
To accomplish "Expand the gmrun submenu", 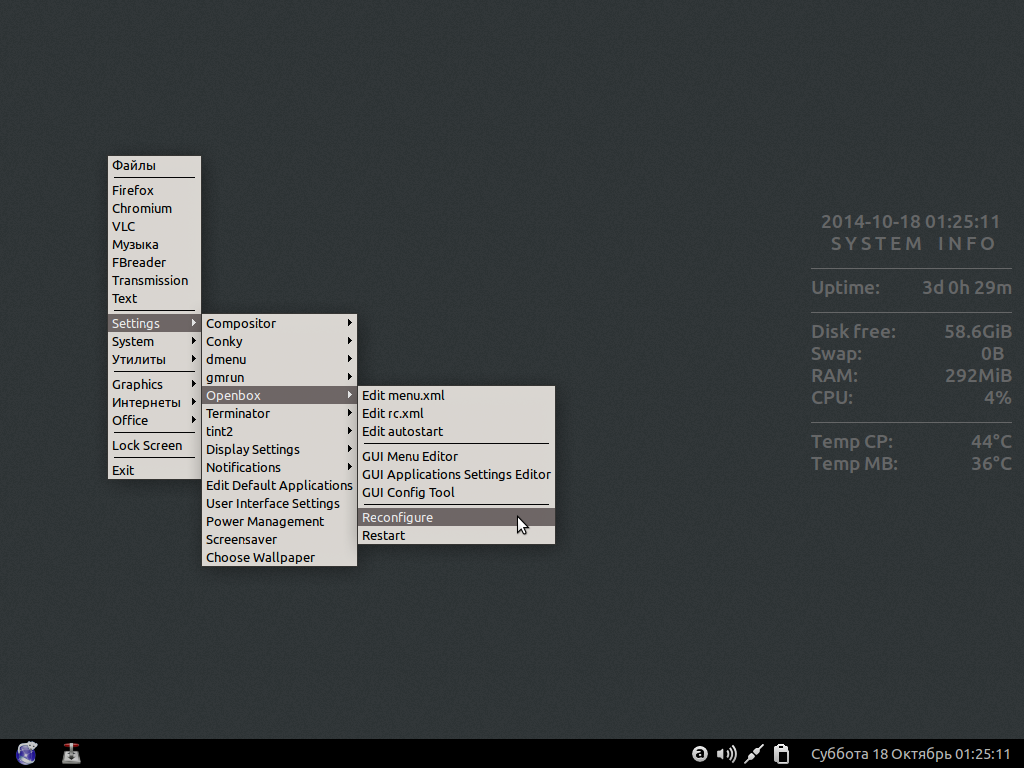I will [280, 377].
